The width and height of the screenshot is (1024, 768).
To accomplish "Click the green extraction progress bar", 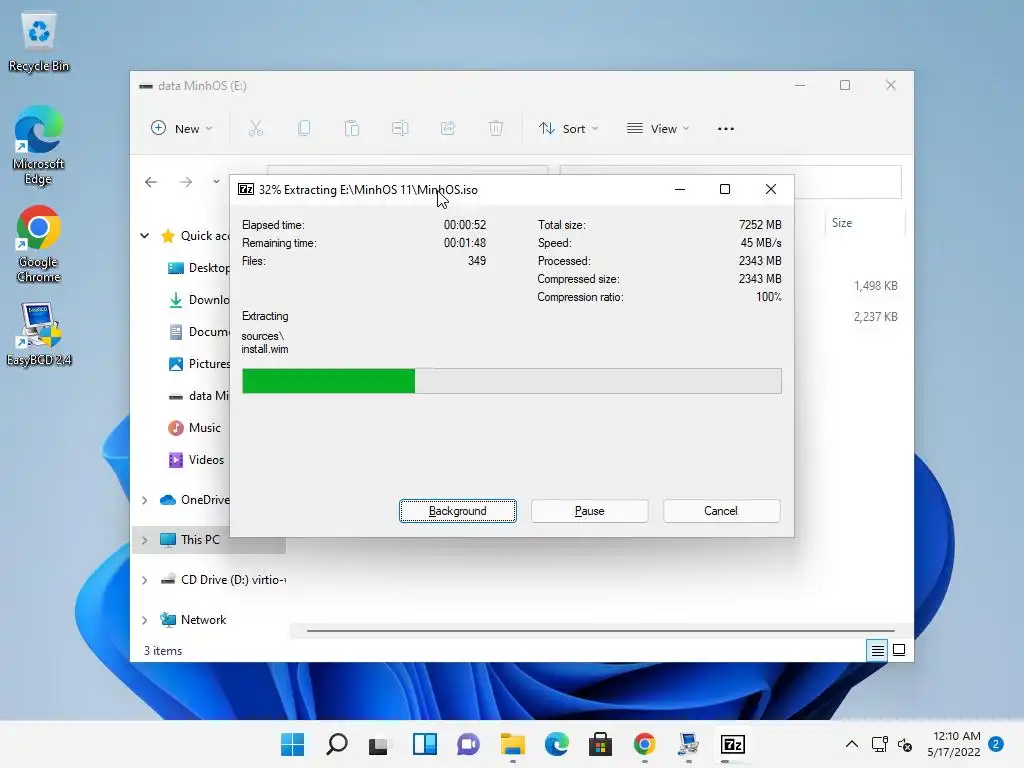I will (x=511, y=381).
